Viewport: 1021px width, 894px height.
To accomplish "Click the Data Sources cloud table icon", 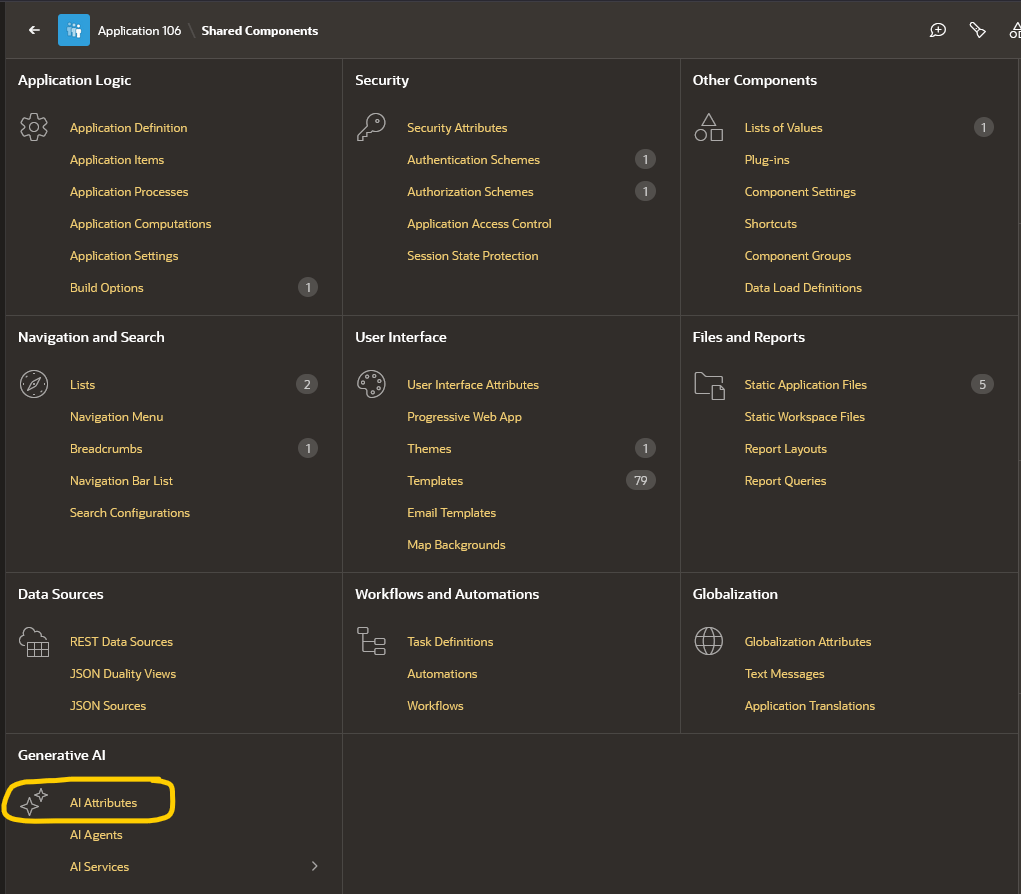I will 34,642.
